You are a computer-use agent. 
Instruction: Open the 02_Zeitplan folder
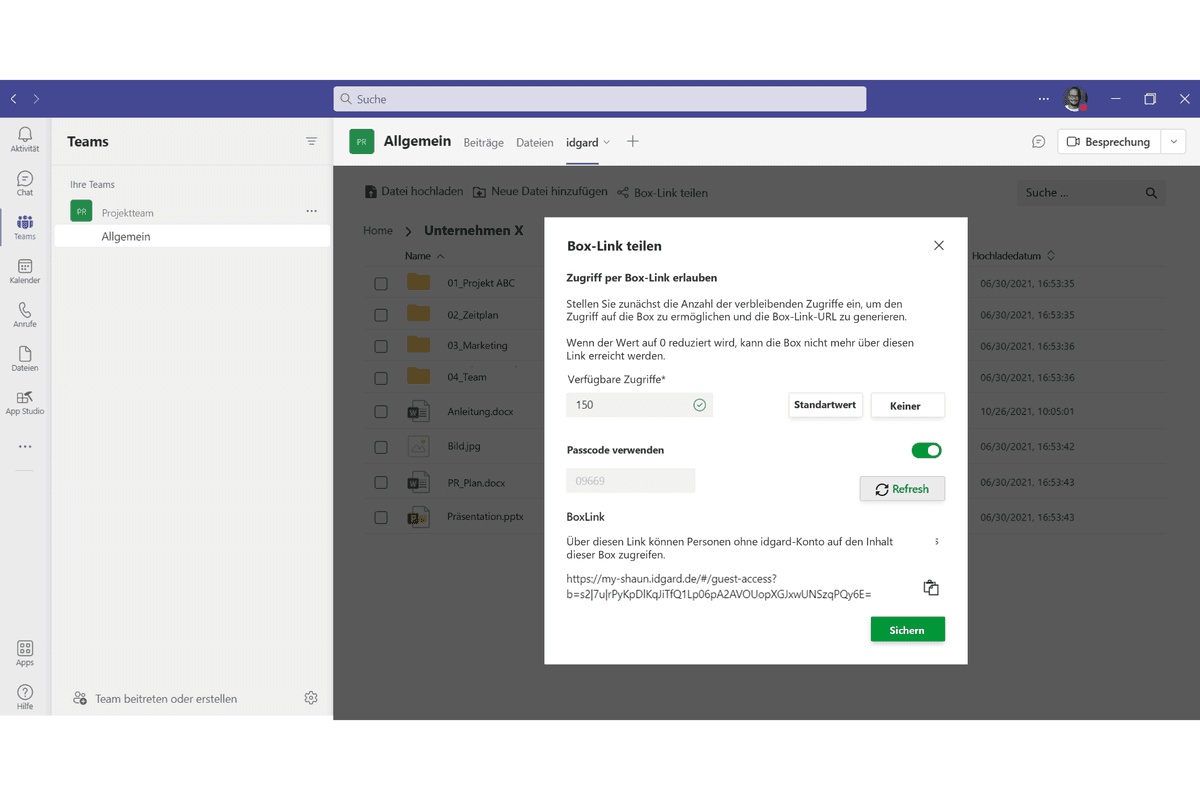click(x=473, y=315)
